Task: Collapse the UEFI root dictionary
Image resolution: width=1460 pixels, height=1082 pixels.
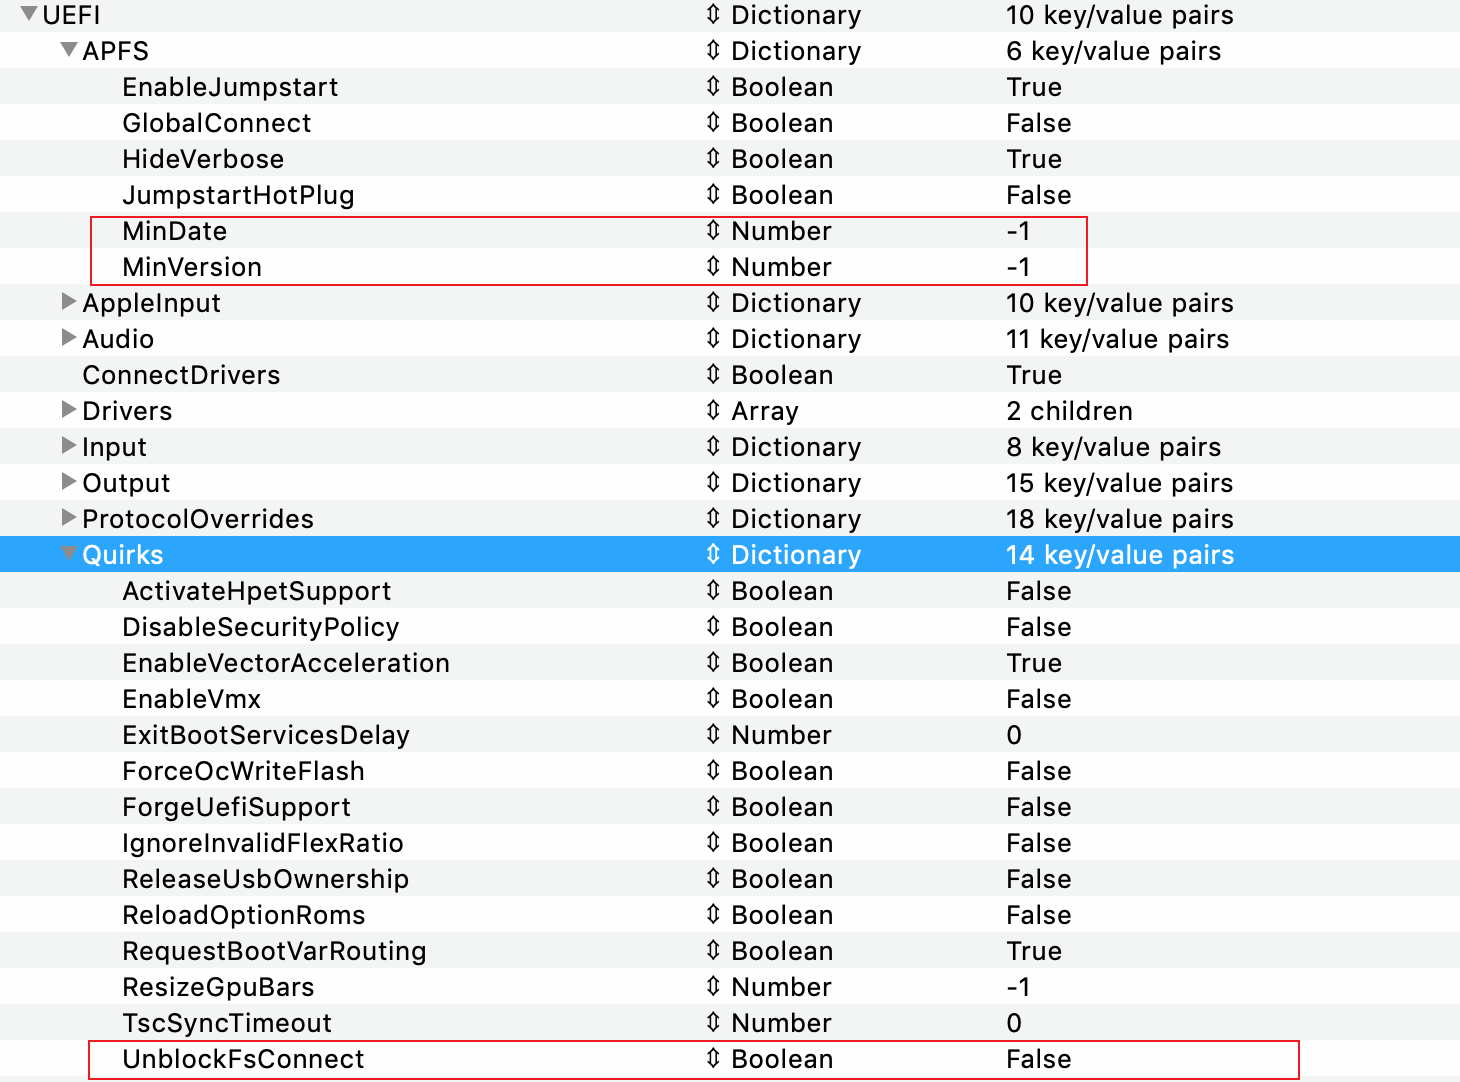Action: [29, 15]
